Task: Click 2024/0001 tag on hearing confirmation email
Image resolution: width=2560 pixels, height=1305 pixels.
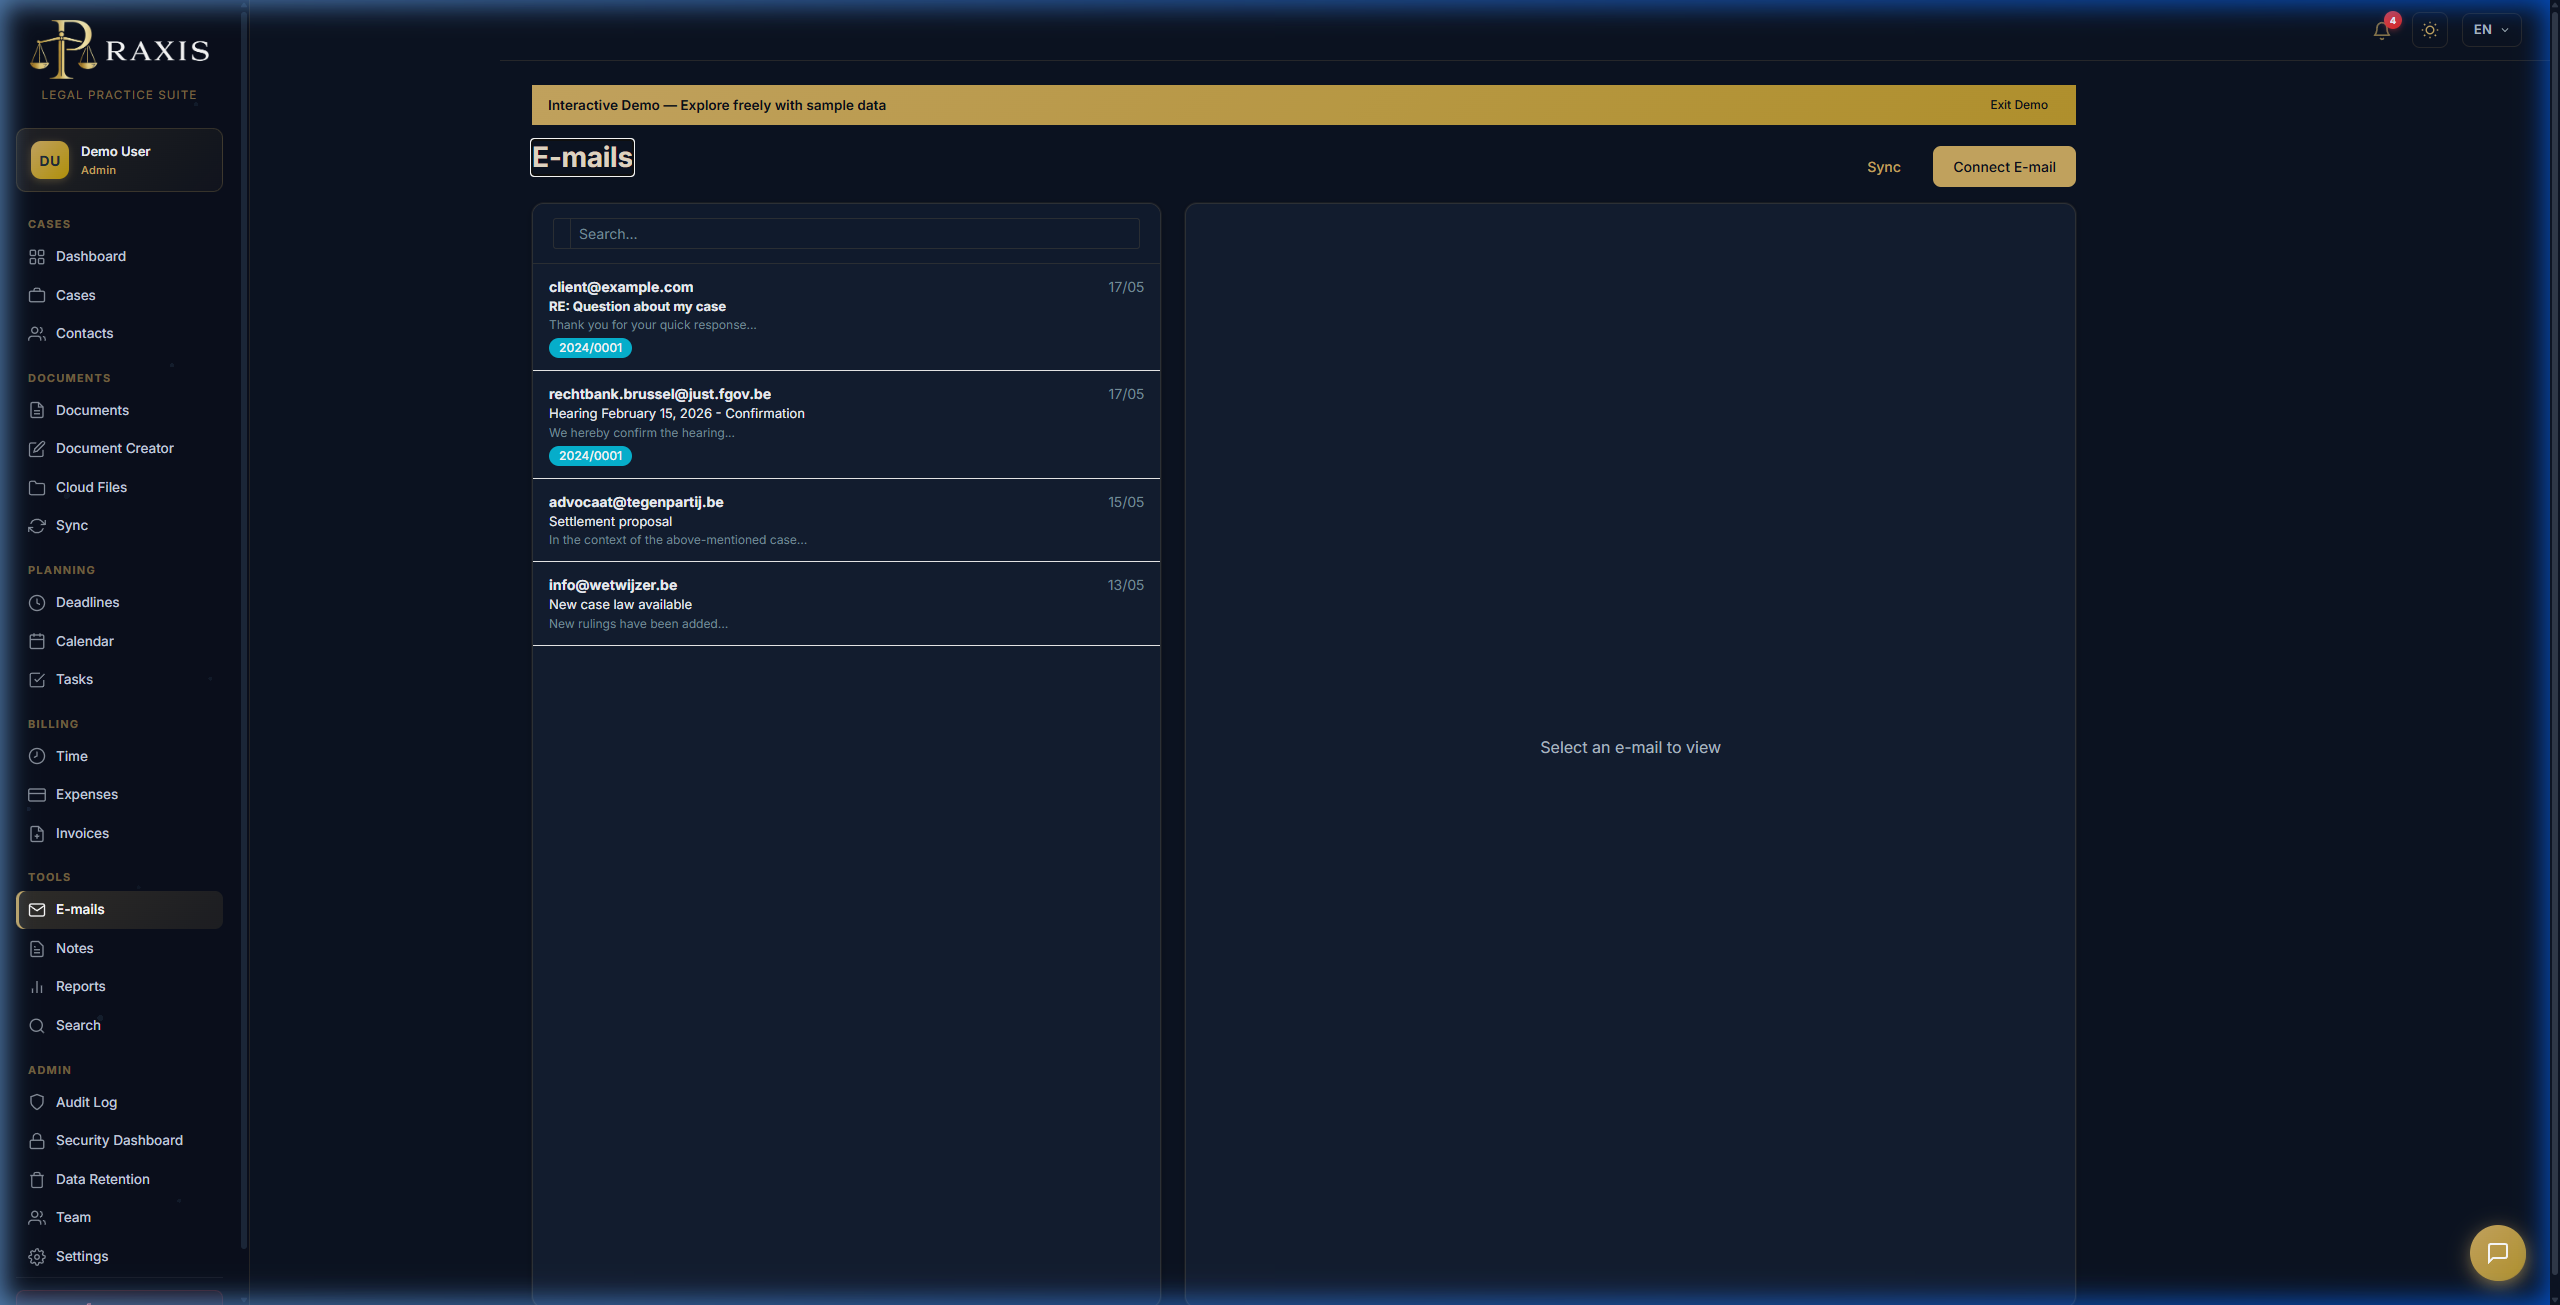Action: click(590, 456)
